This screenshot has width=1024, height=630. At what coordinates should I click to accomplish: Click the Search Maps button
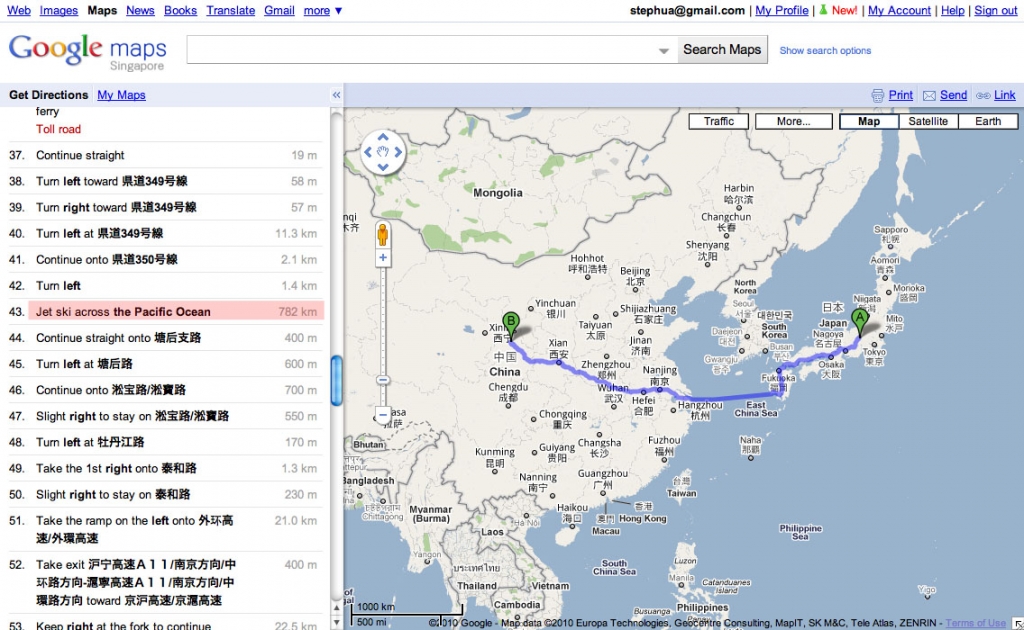pos(722,50)
